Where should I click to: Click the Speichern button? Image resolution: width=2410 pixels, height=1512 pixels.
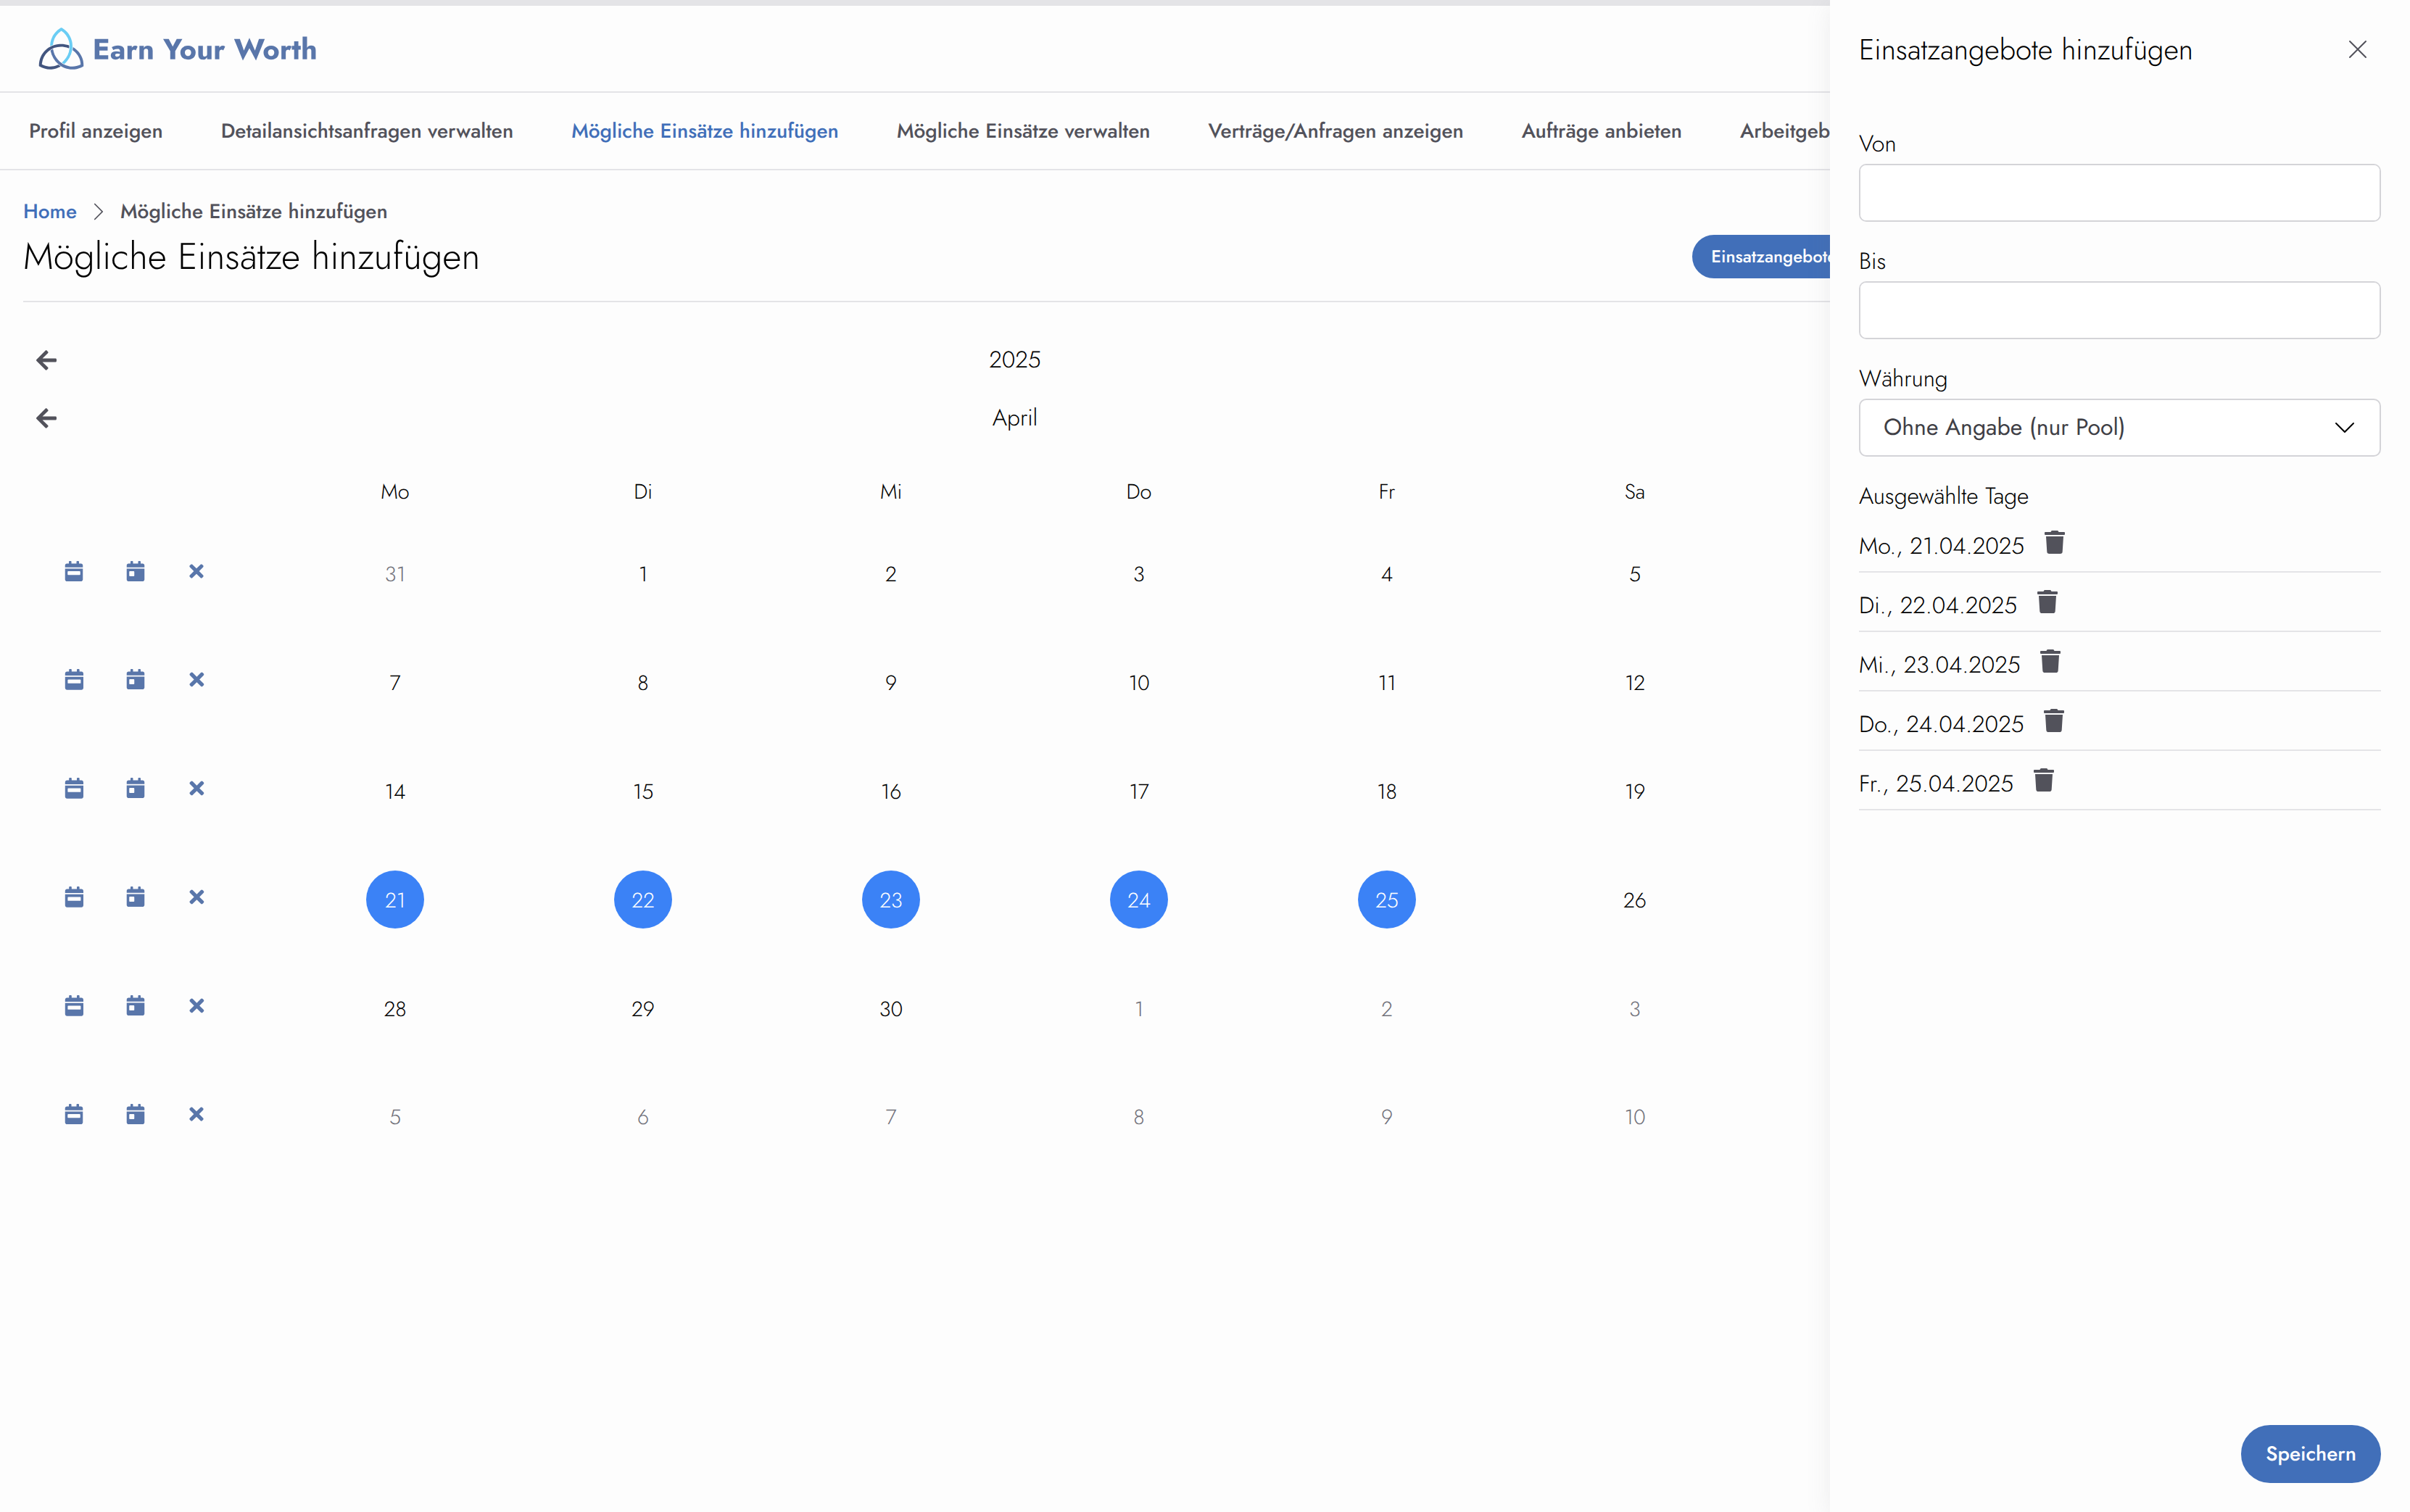[x=2309, y=1453]
